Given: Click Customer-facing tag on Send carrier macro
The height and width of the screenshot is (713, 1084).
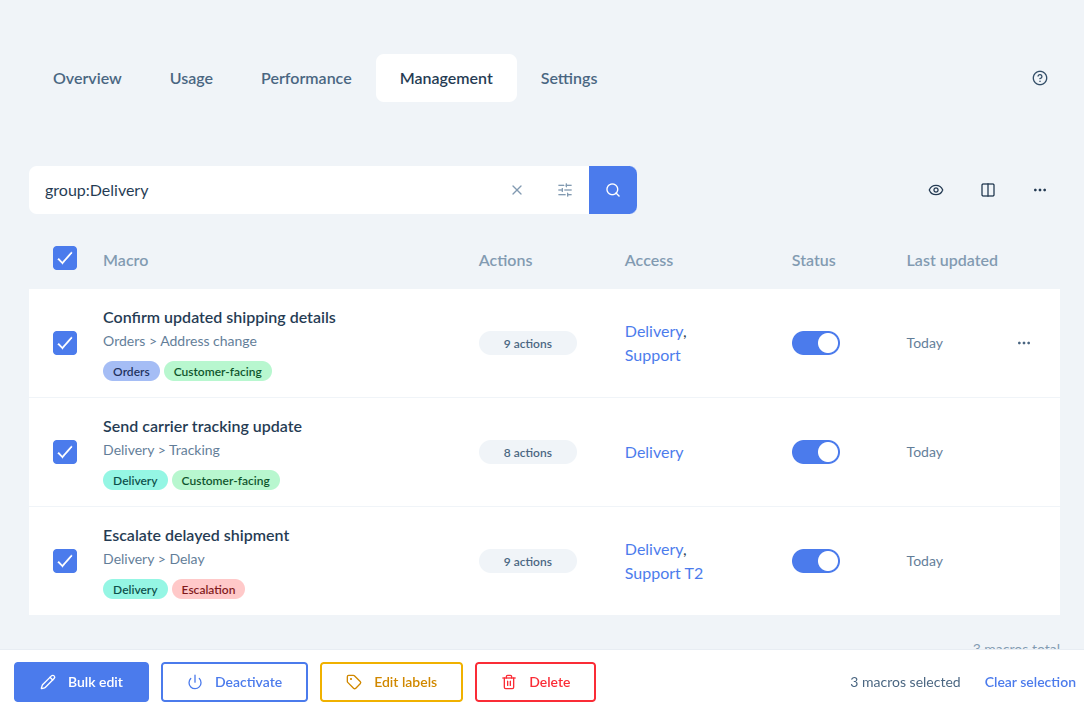Looking at the screenshot, I should tap(226, 481).
